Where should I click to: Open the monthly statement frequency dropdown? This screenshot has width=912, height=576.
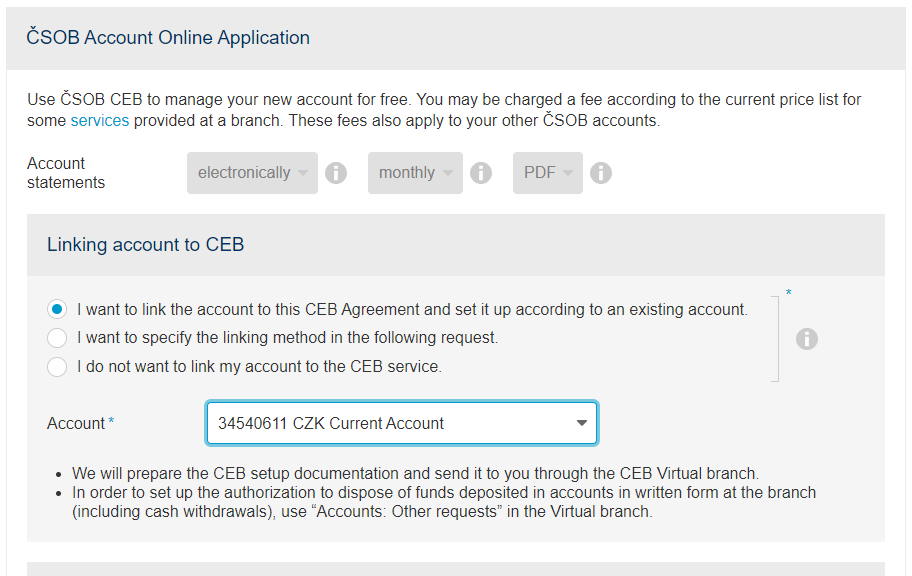coord(415,173)
